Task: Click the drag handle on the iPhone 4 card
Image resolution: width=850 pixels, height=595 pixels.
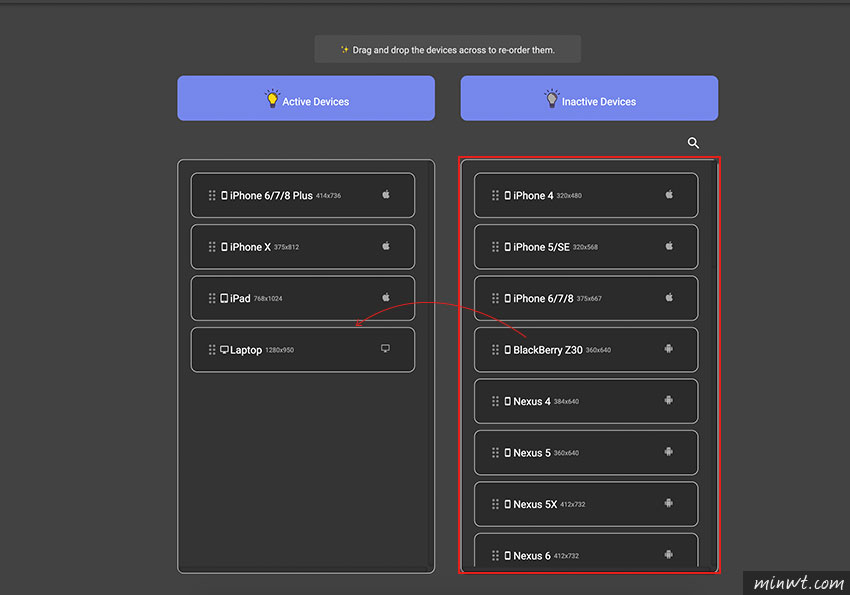Action: [x=495, y=196]
